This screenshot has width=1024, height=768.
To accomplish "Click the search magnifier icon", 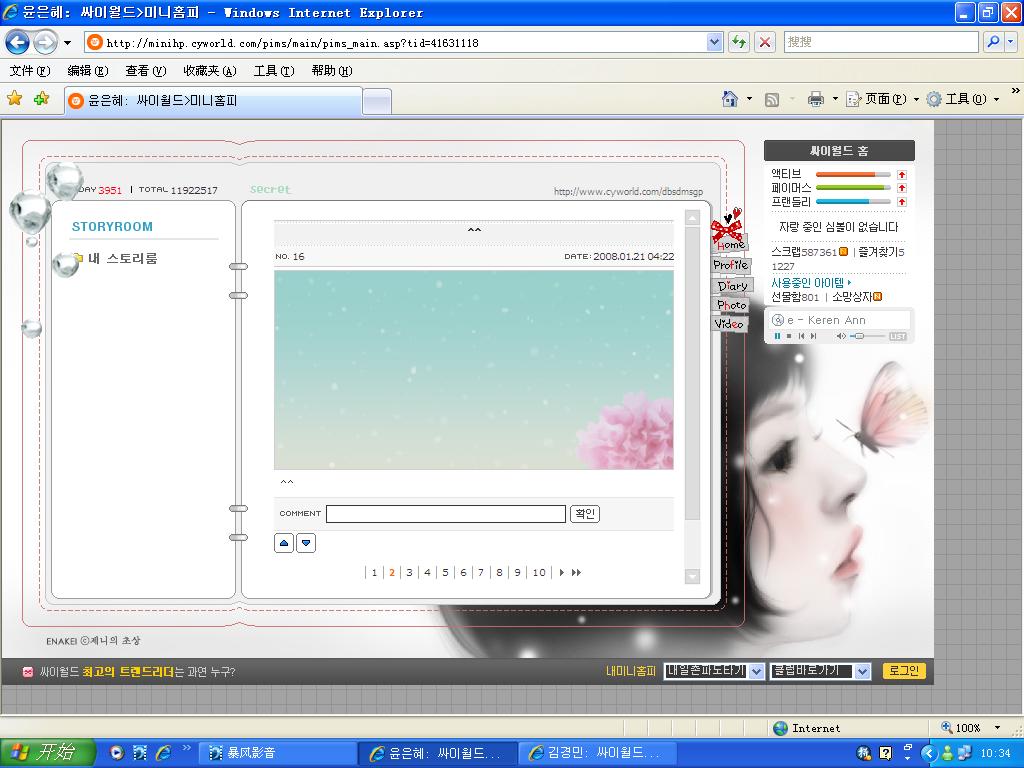I will [x=993, y=42].
